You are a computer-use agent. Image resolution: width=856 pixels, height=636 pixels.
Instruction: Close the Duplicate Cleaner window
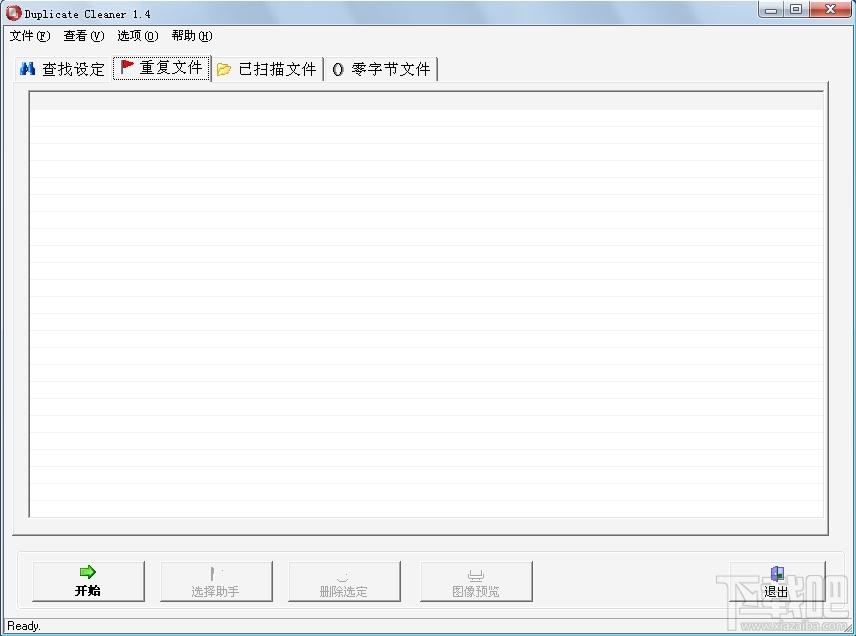coord(830,9)
